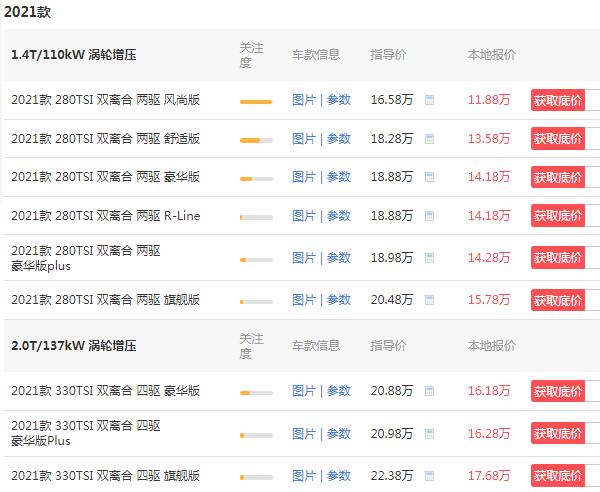Click guide price 16.58万
The width and height of the screenshot is (600, 492).
pos(392,100)
